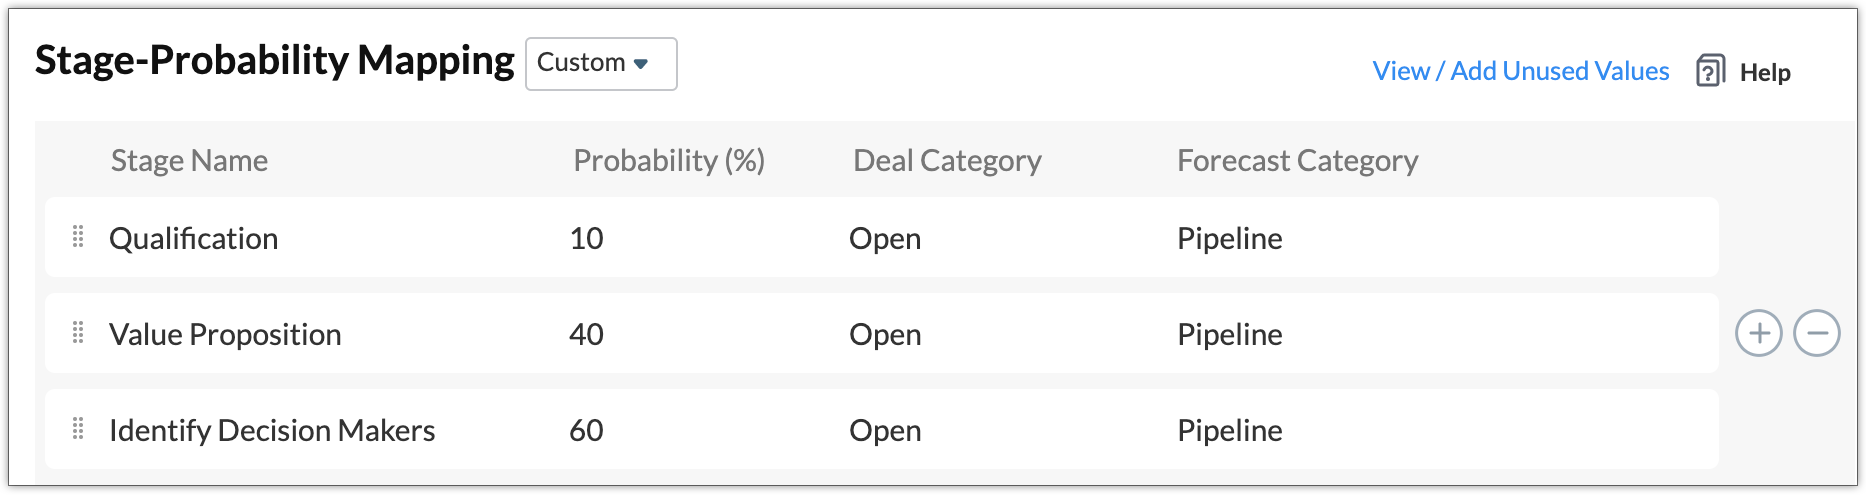Grab the Qualification row drag handle
This screenshot has width=1866, height=500.
click(78, 237)
